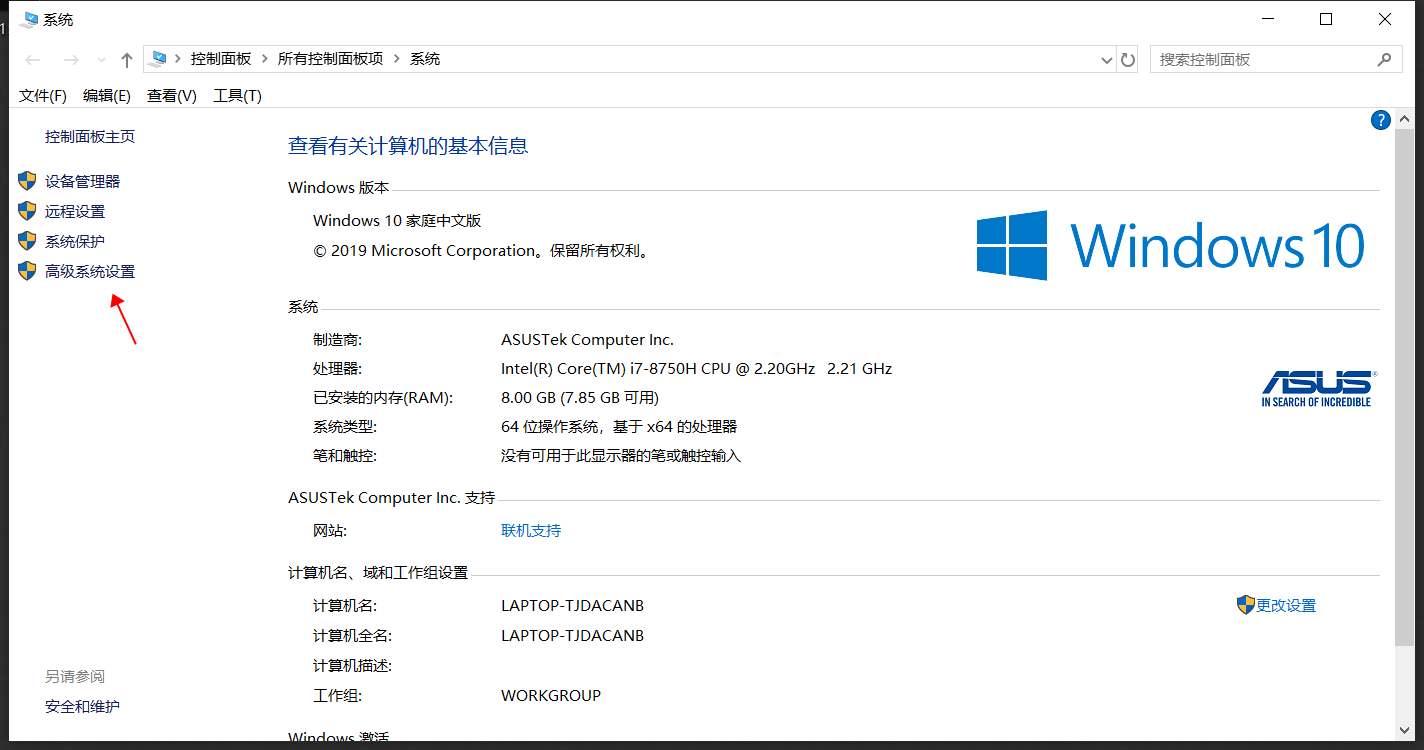Viewport: 1424px width, 750px height.
Task: Open the 编辑(E) menu
Action: click(107, 95)
